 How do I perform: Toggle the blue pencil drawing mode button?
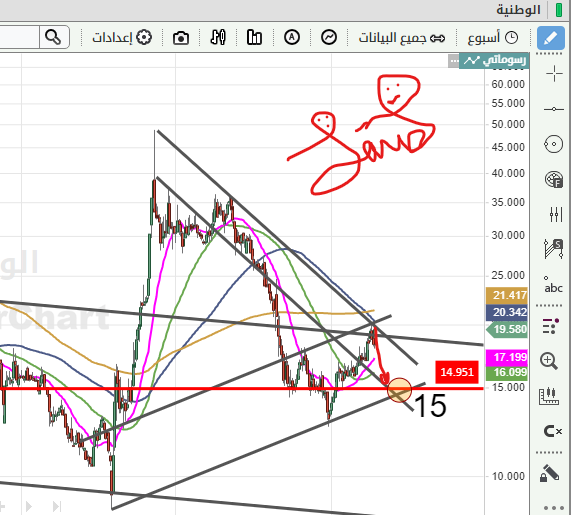550,38
